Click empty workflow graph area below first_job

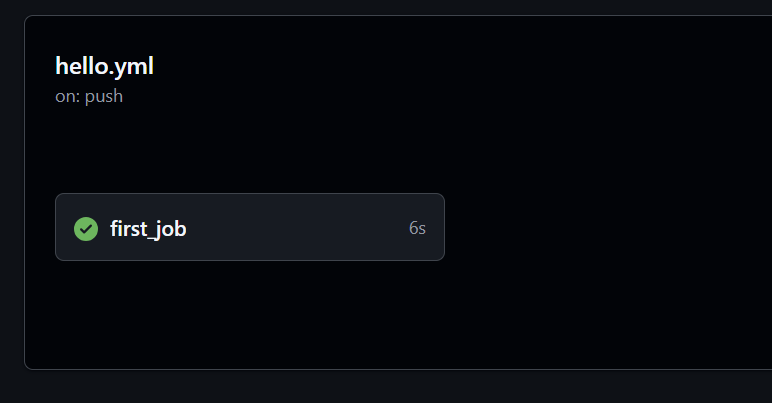[250, 315]
